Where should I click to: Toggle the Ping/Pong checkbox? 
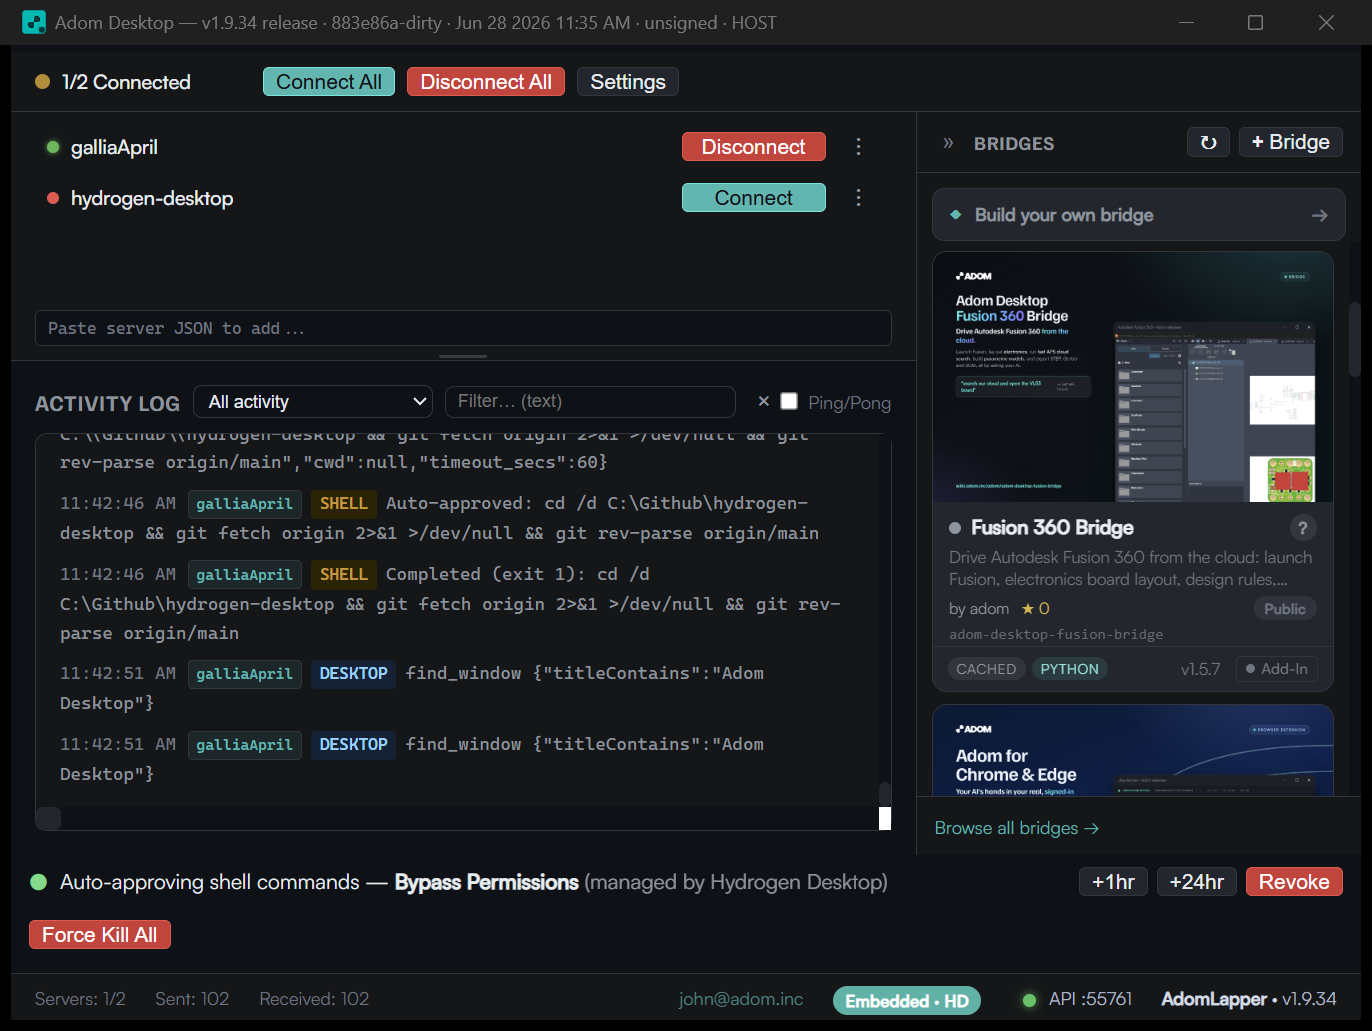point(789,401)
